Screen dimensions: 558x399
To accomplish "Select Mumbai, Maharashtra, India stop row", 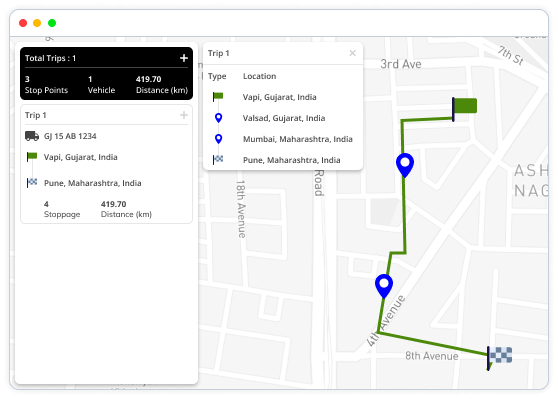I will coord(283,139).
